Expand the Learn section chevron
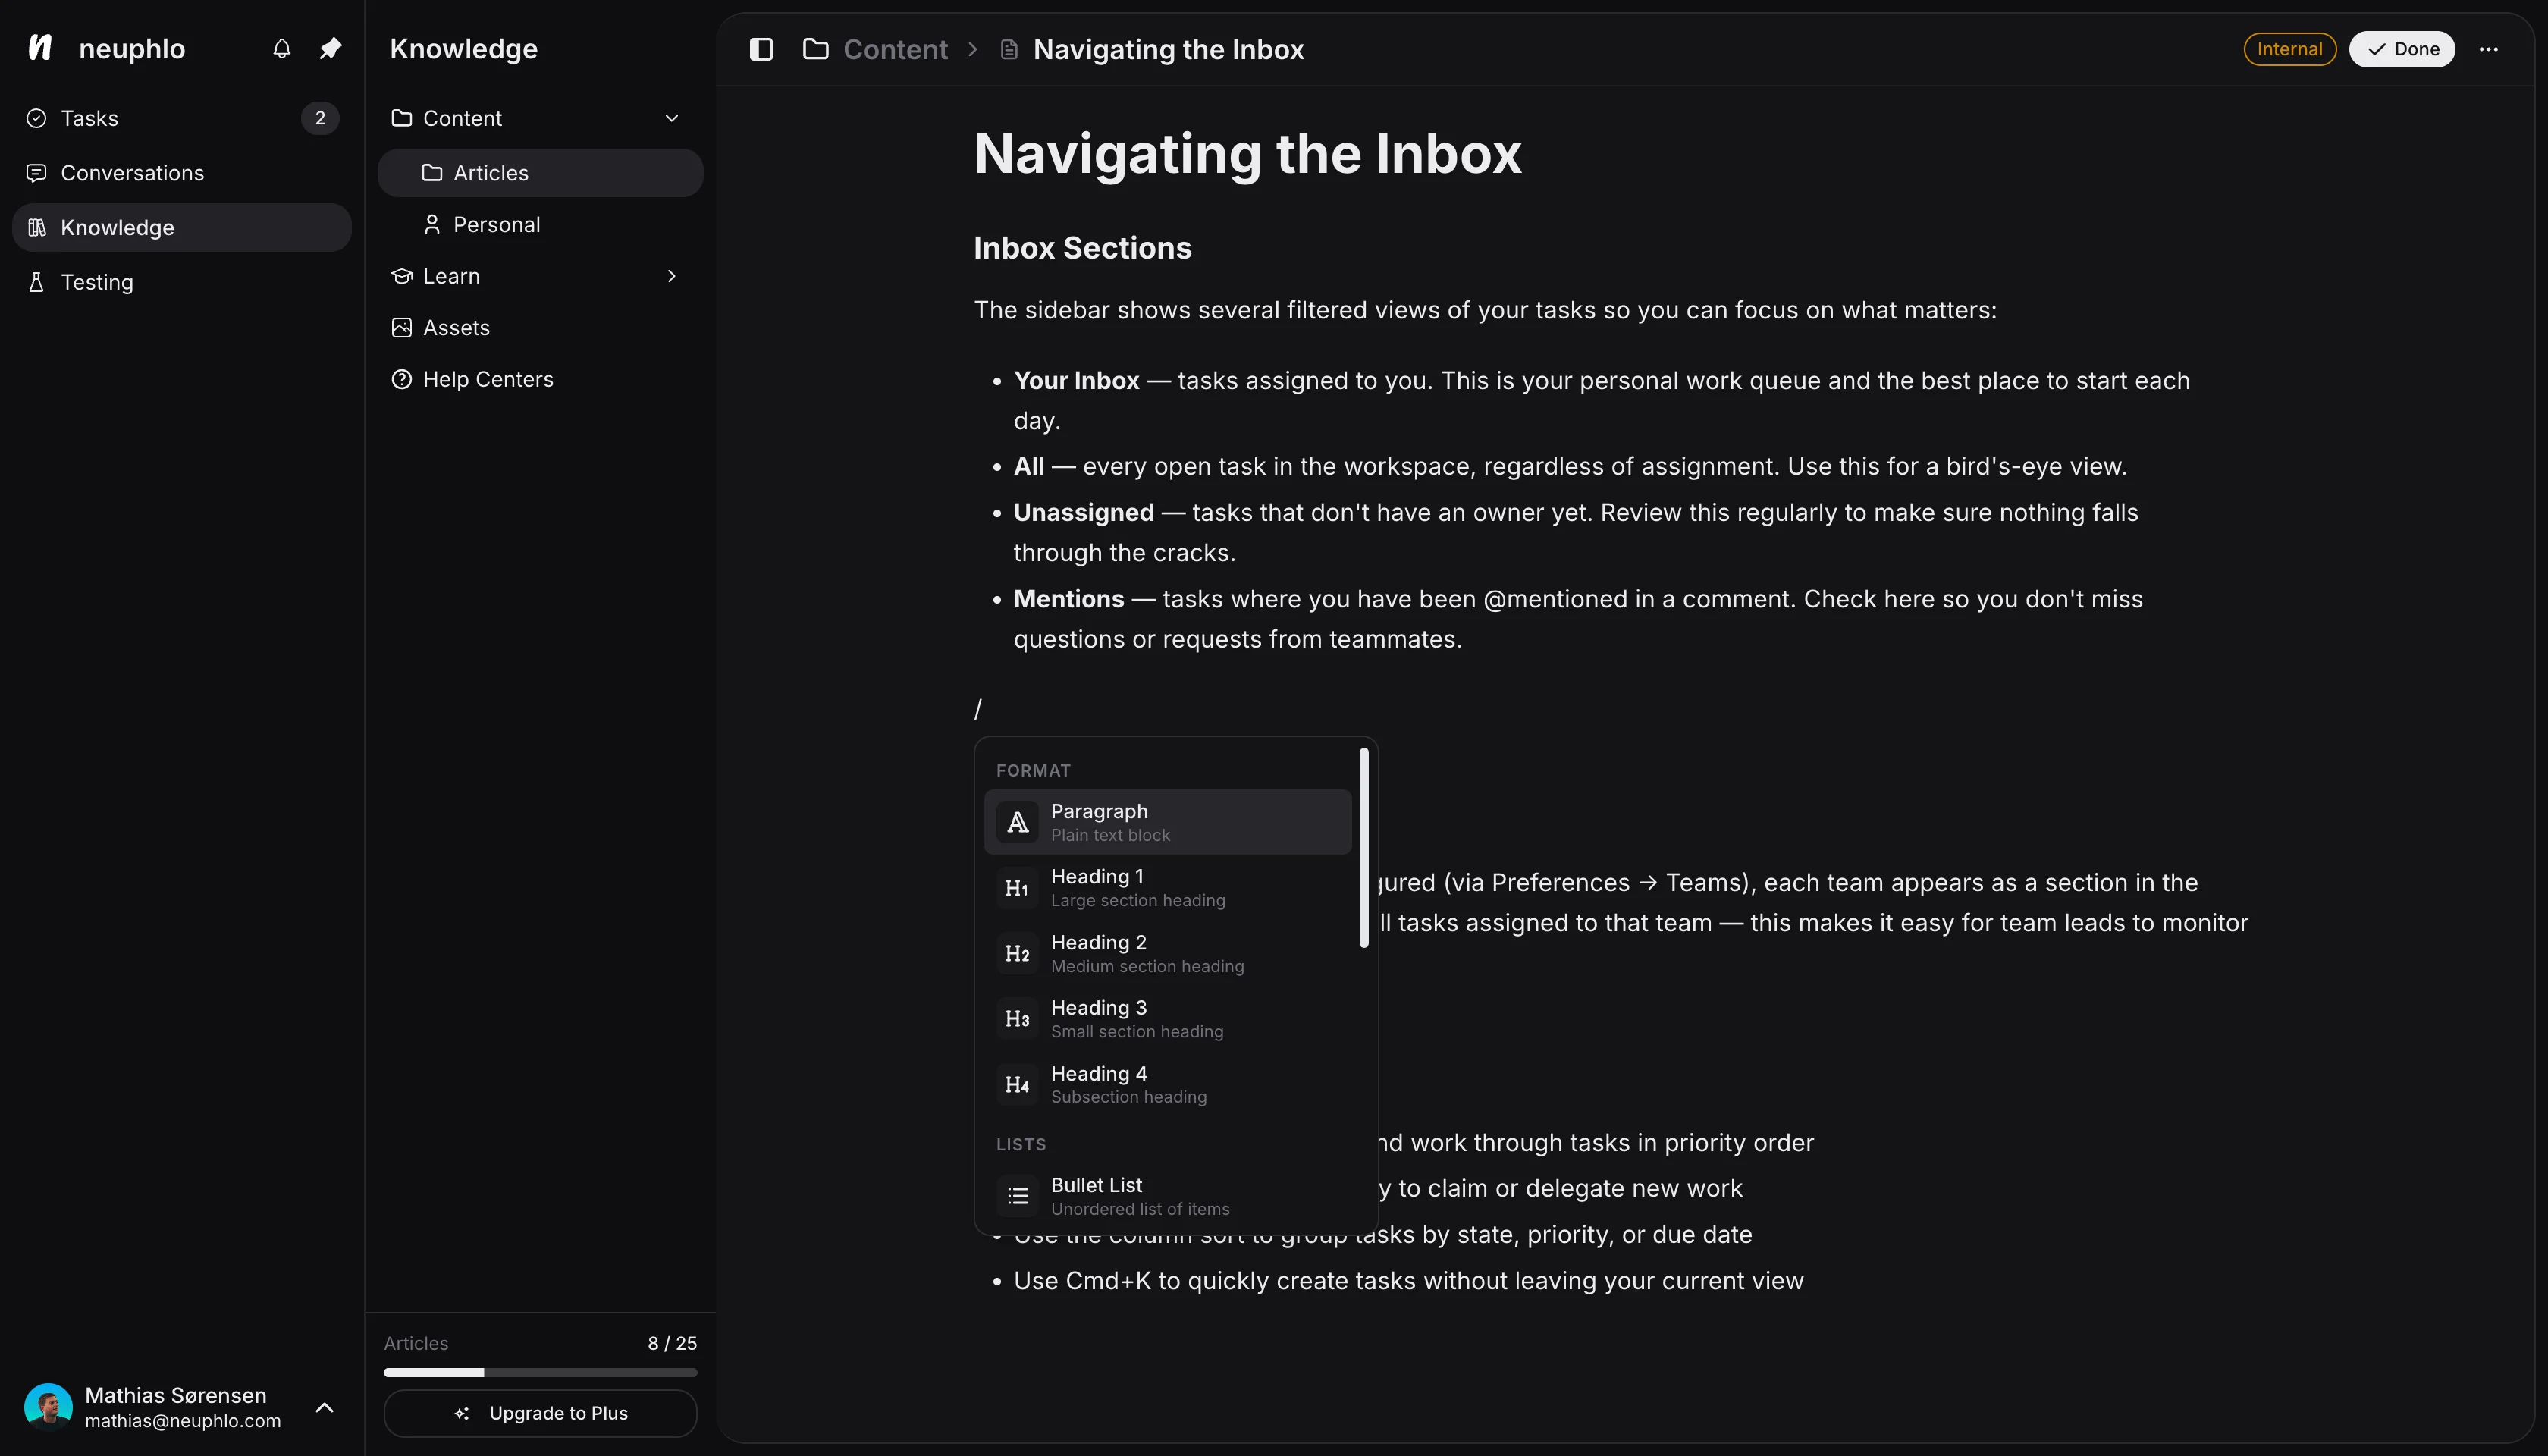Image resolution: width=2548 pixels, height=1456 pixels. coord(672,276)
